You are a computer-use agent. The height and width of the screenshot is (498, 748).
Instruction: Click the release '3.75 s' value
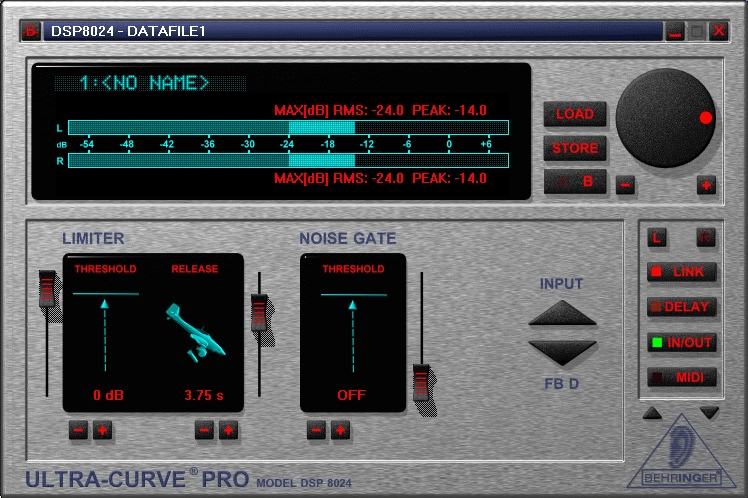204,395
